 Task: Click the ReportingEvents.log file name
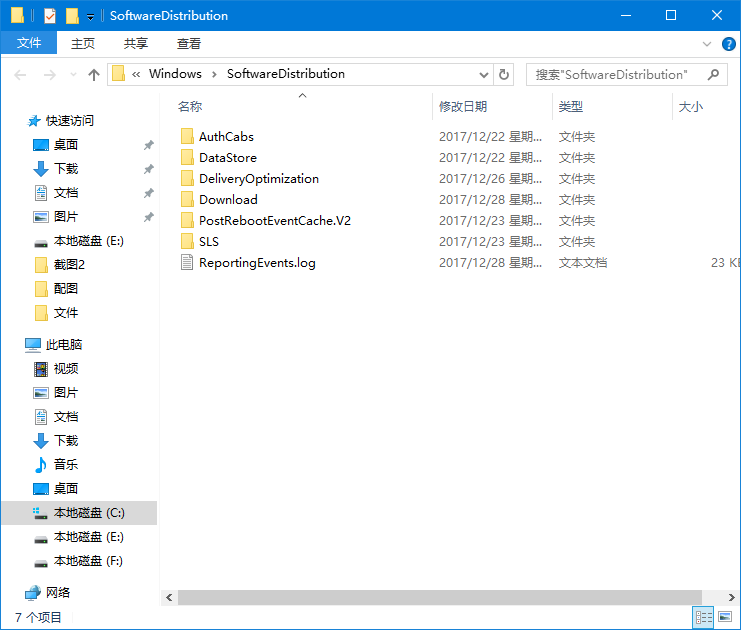tap(257, 263)
